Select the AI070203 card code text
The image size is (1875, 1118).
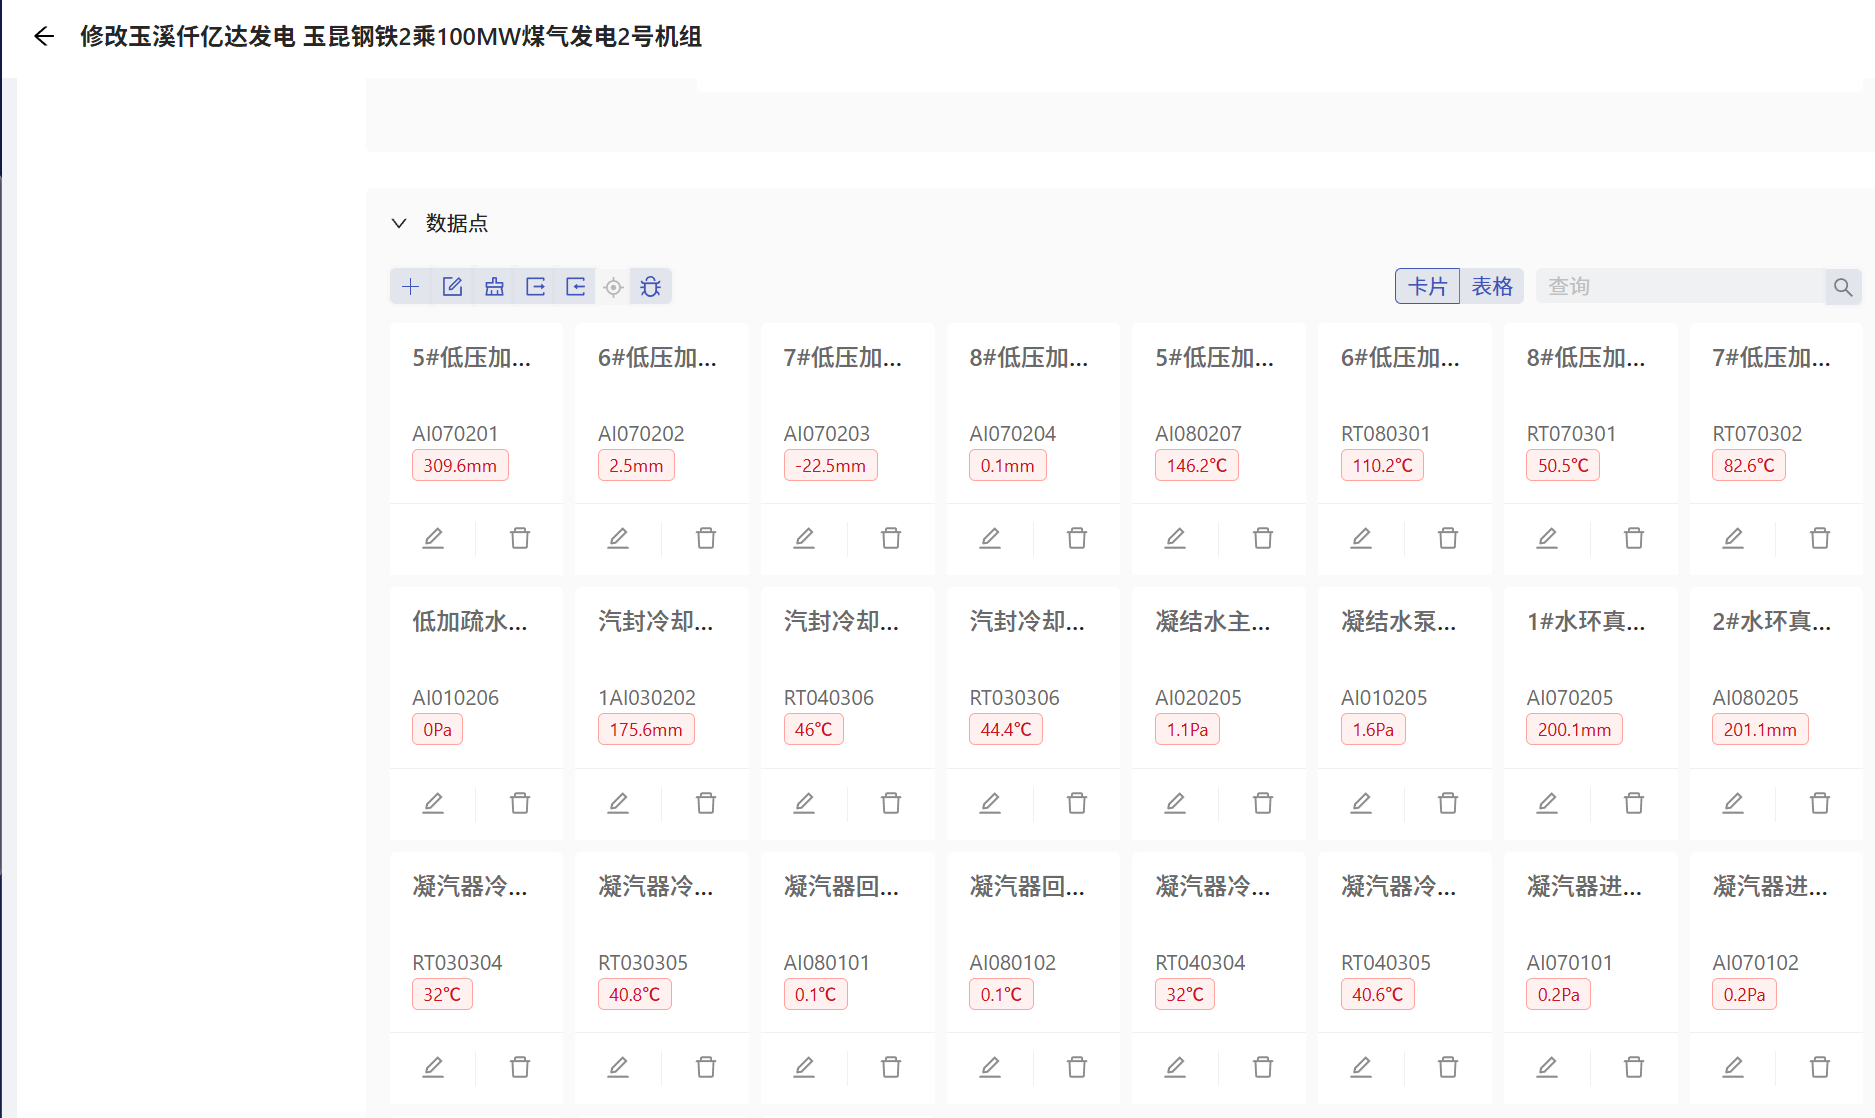click(826, 433)
